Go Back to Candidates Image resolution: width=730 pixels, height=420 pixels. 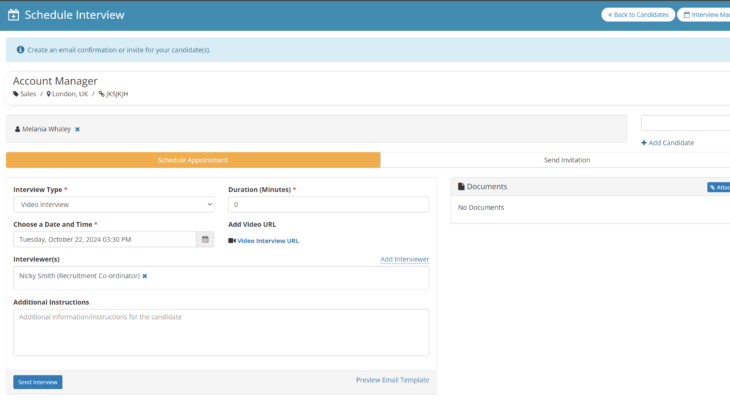pyautogui.click(x=637, y=15)
